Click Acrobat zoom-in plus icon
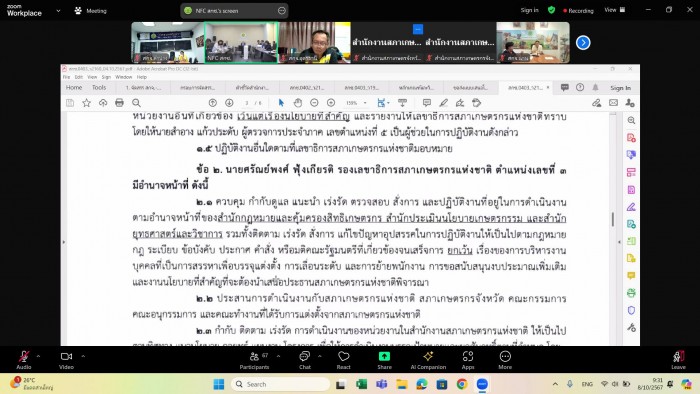The image size is (700, 394). pos(331,103)
